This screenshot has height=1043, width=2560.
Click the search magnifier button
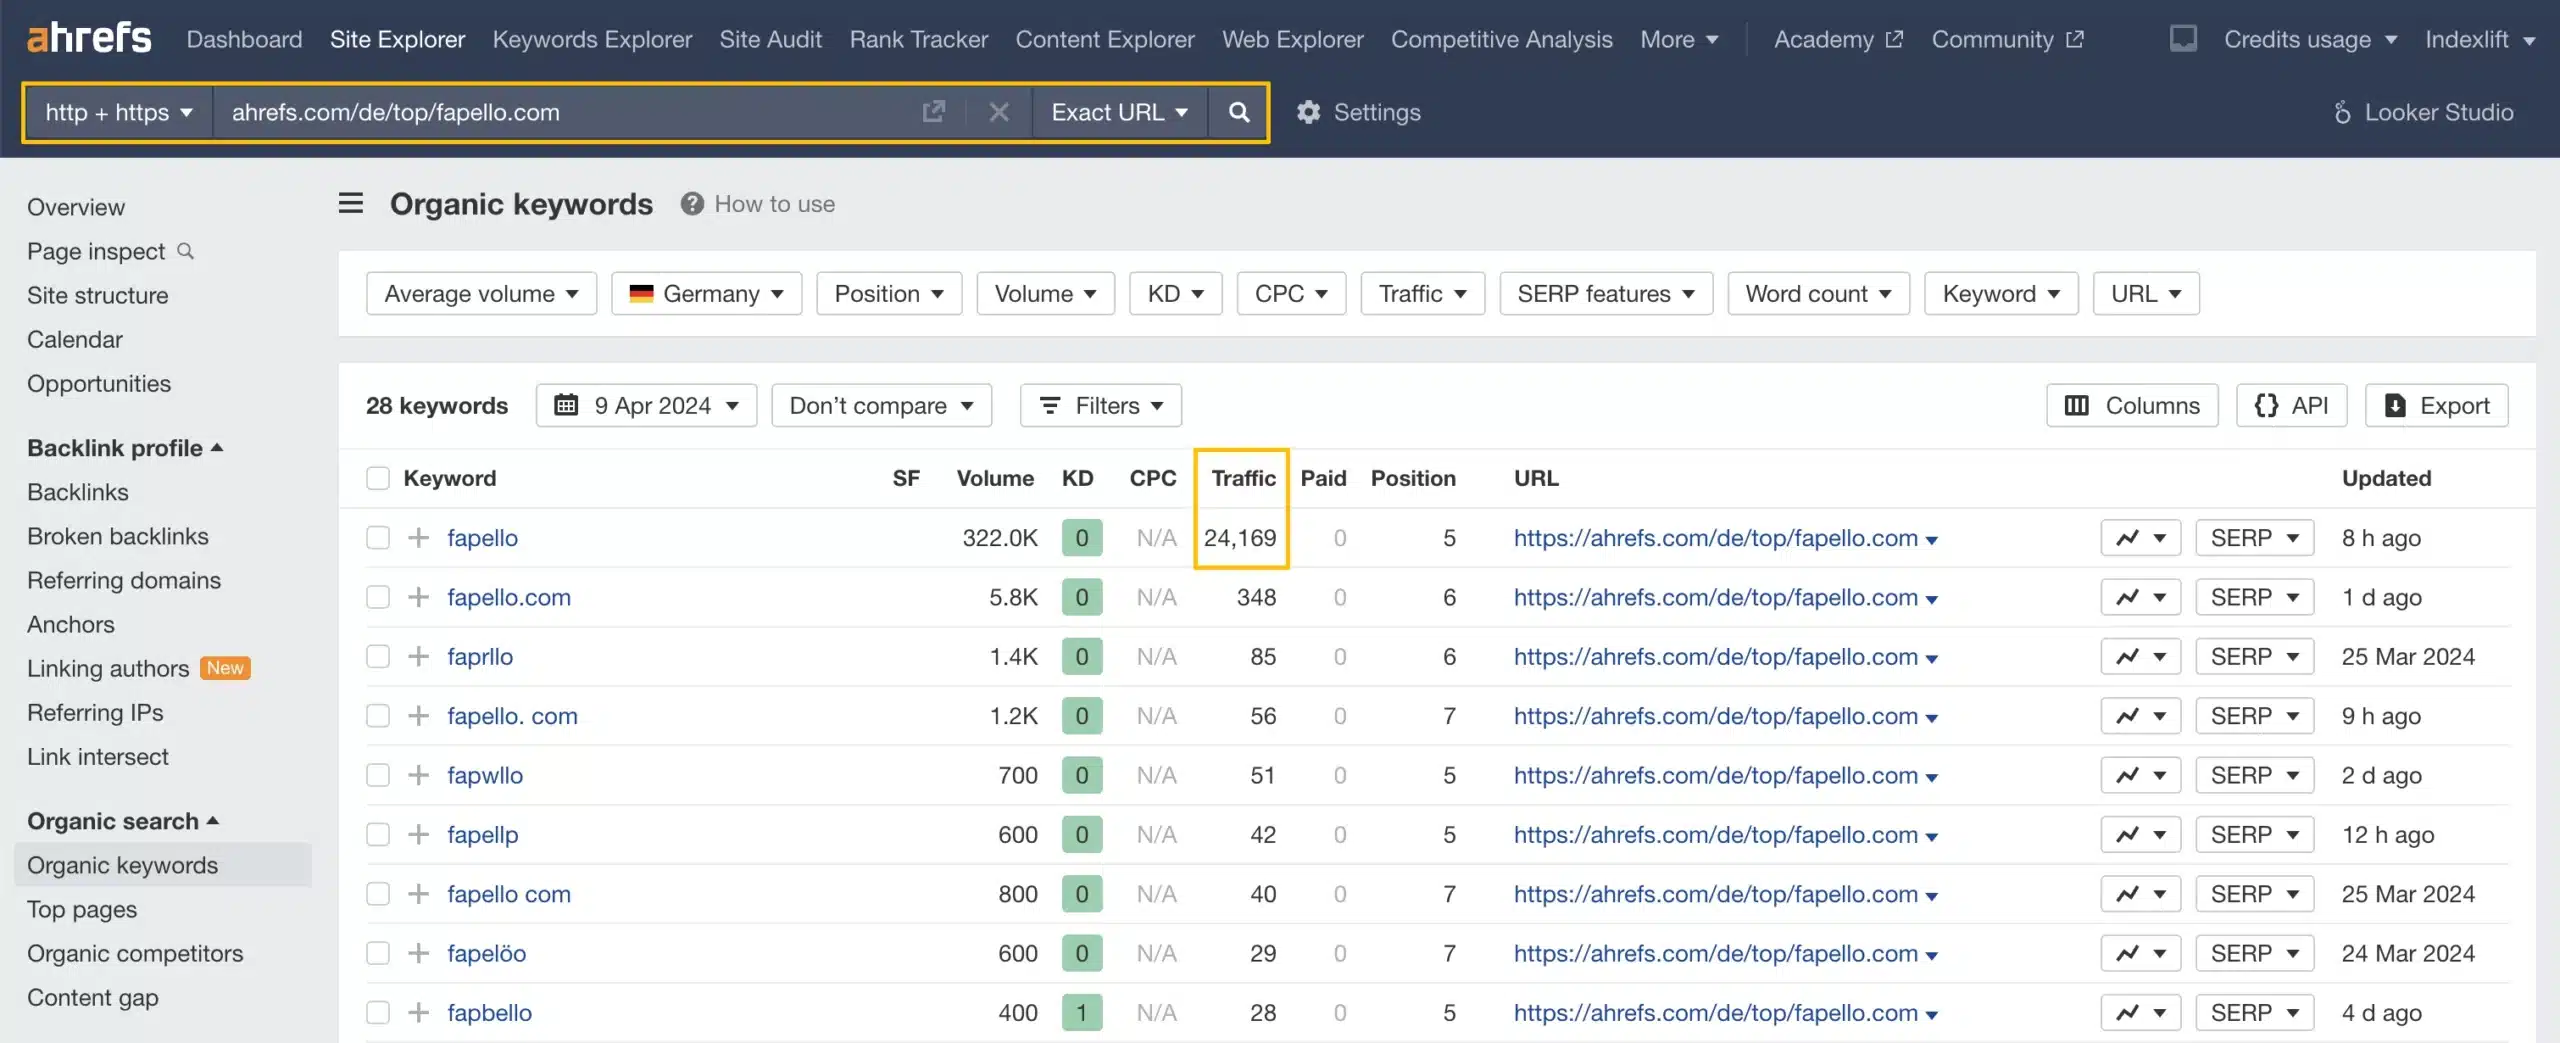1239,112
